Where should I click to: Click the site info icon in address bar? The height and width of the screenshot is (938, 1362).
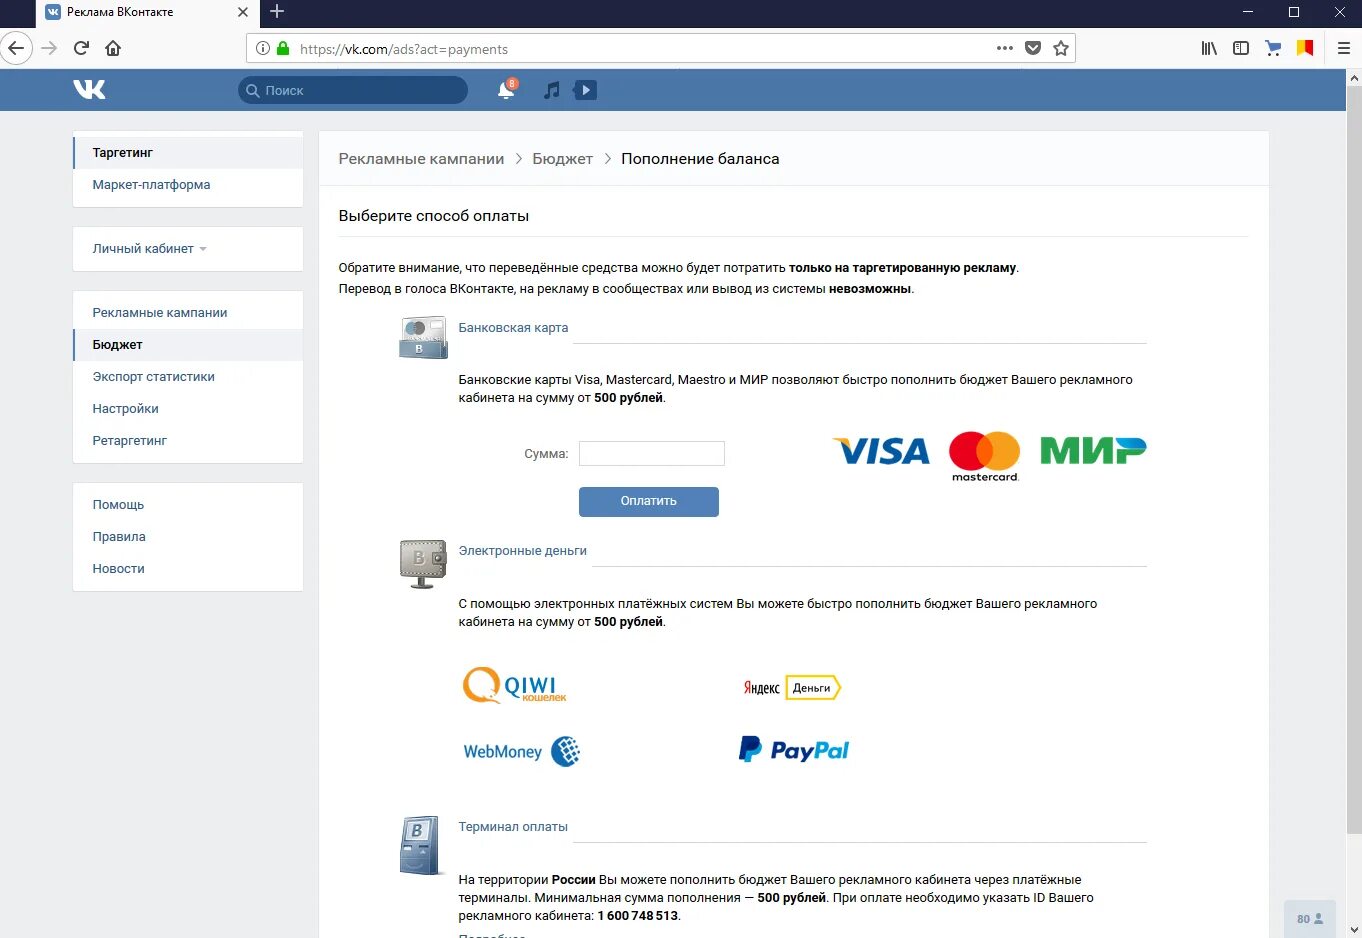tap(263, 48)
